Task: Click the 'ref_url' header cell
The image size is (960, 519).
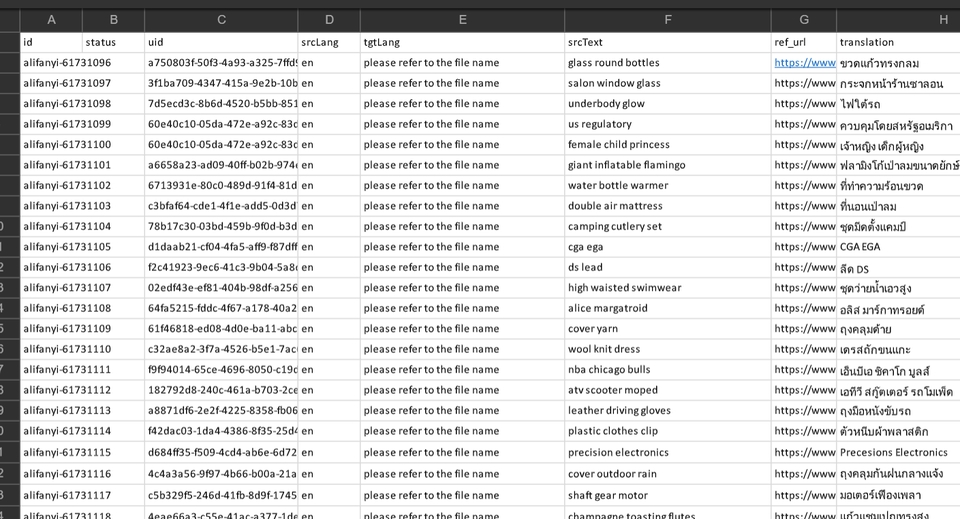Action: [x=804, y=42]
